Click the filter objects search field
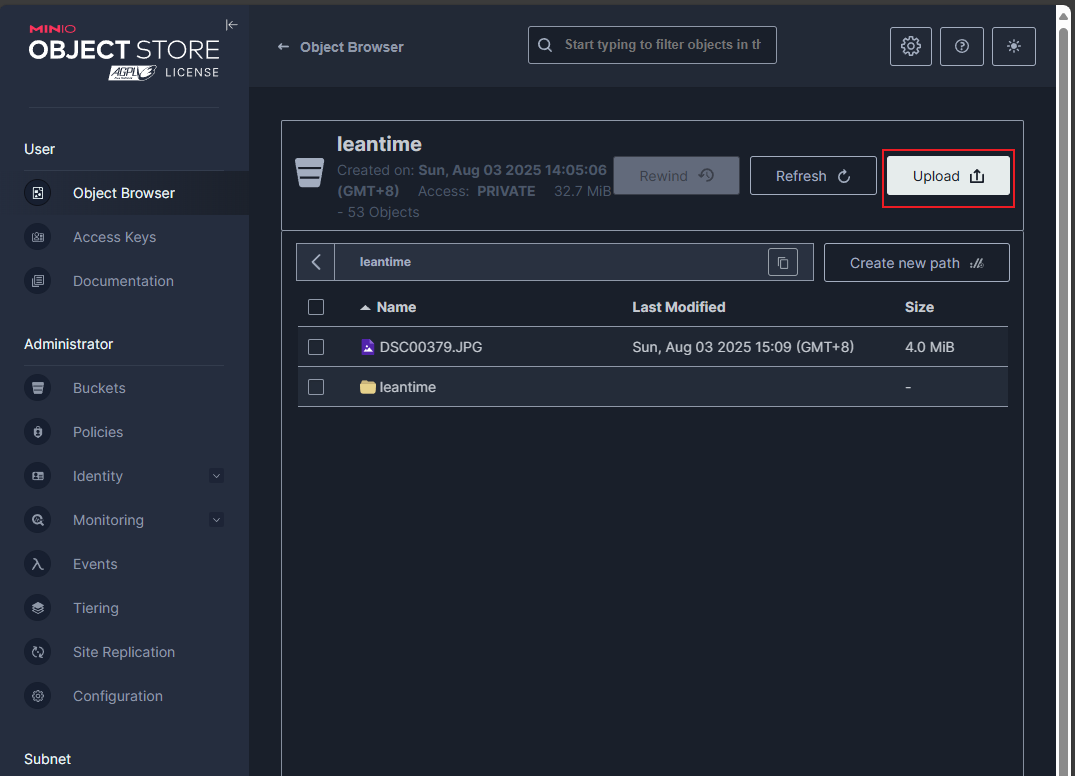1075x776 pixels. pyautogui.click(x=652, y=45)
